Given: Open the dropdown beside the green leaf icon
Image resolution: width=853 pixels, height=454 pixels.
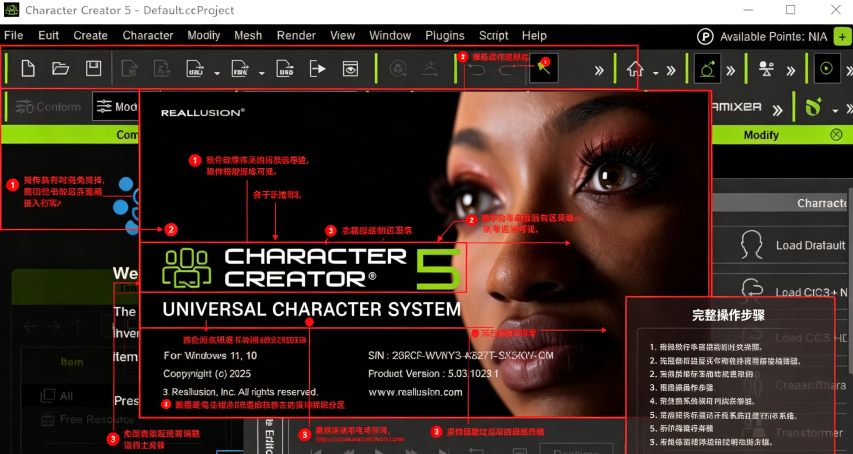Looking at the screenshot, I should pyautogui.click(x=835, y=111).
